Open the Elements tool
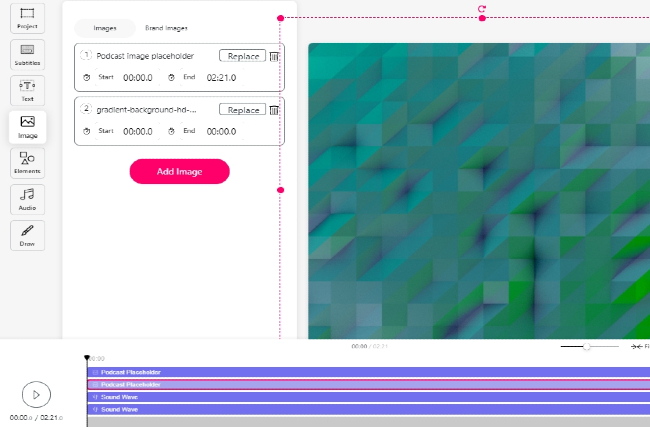Image resolution: width=650 pixels, height=430 pixels. pyautogui.click(x=27, y=163)
